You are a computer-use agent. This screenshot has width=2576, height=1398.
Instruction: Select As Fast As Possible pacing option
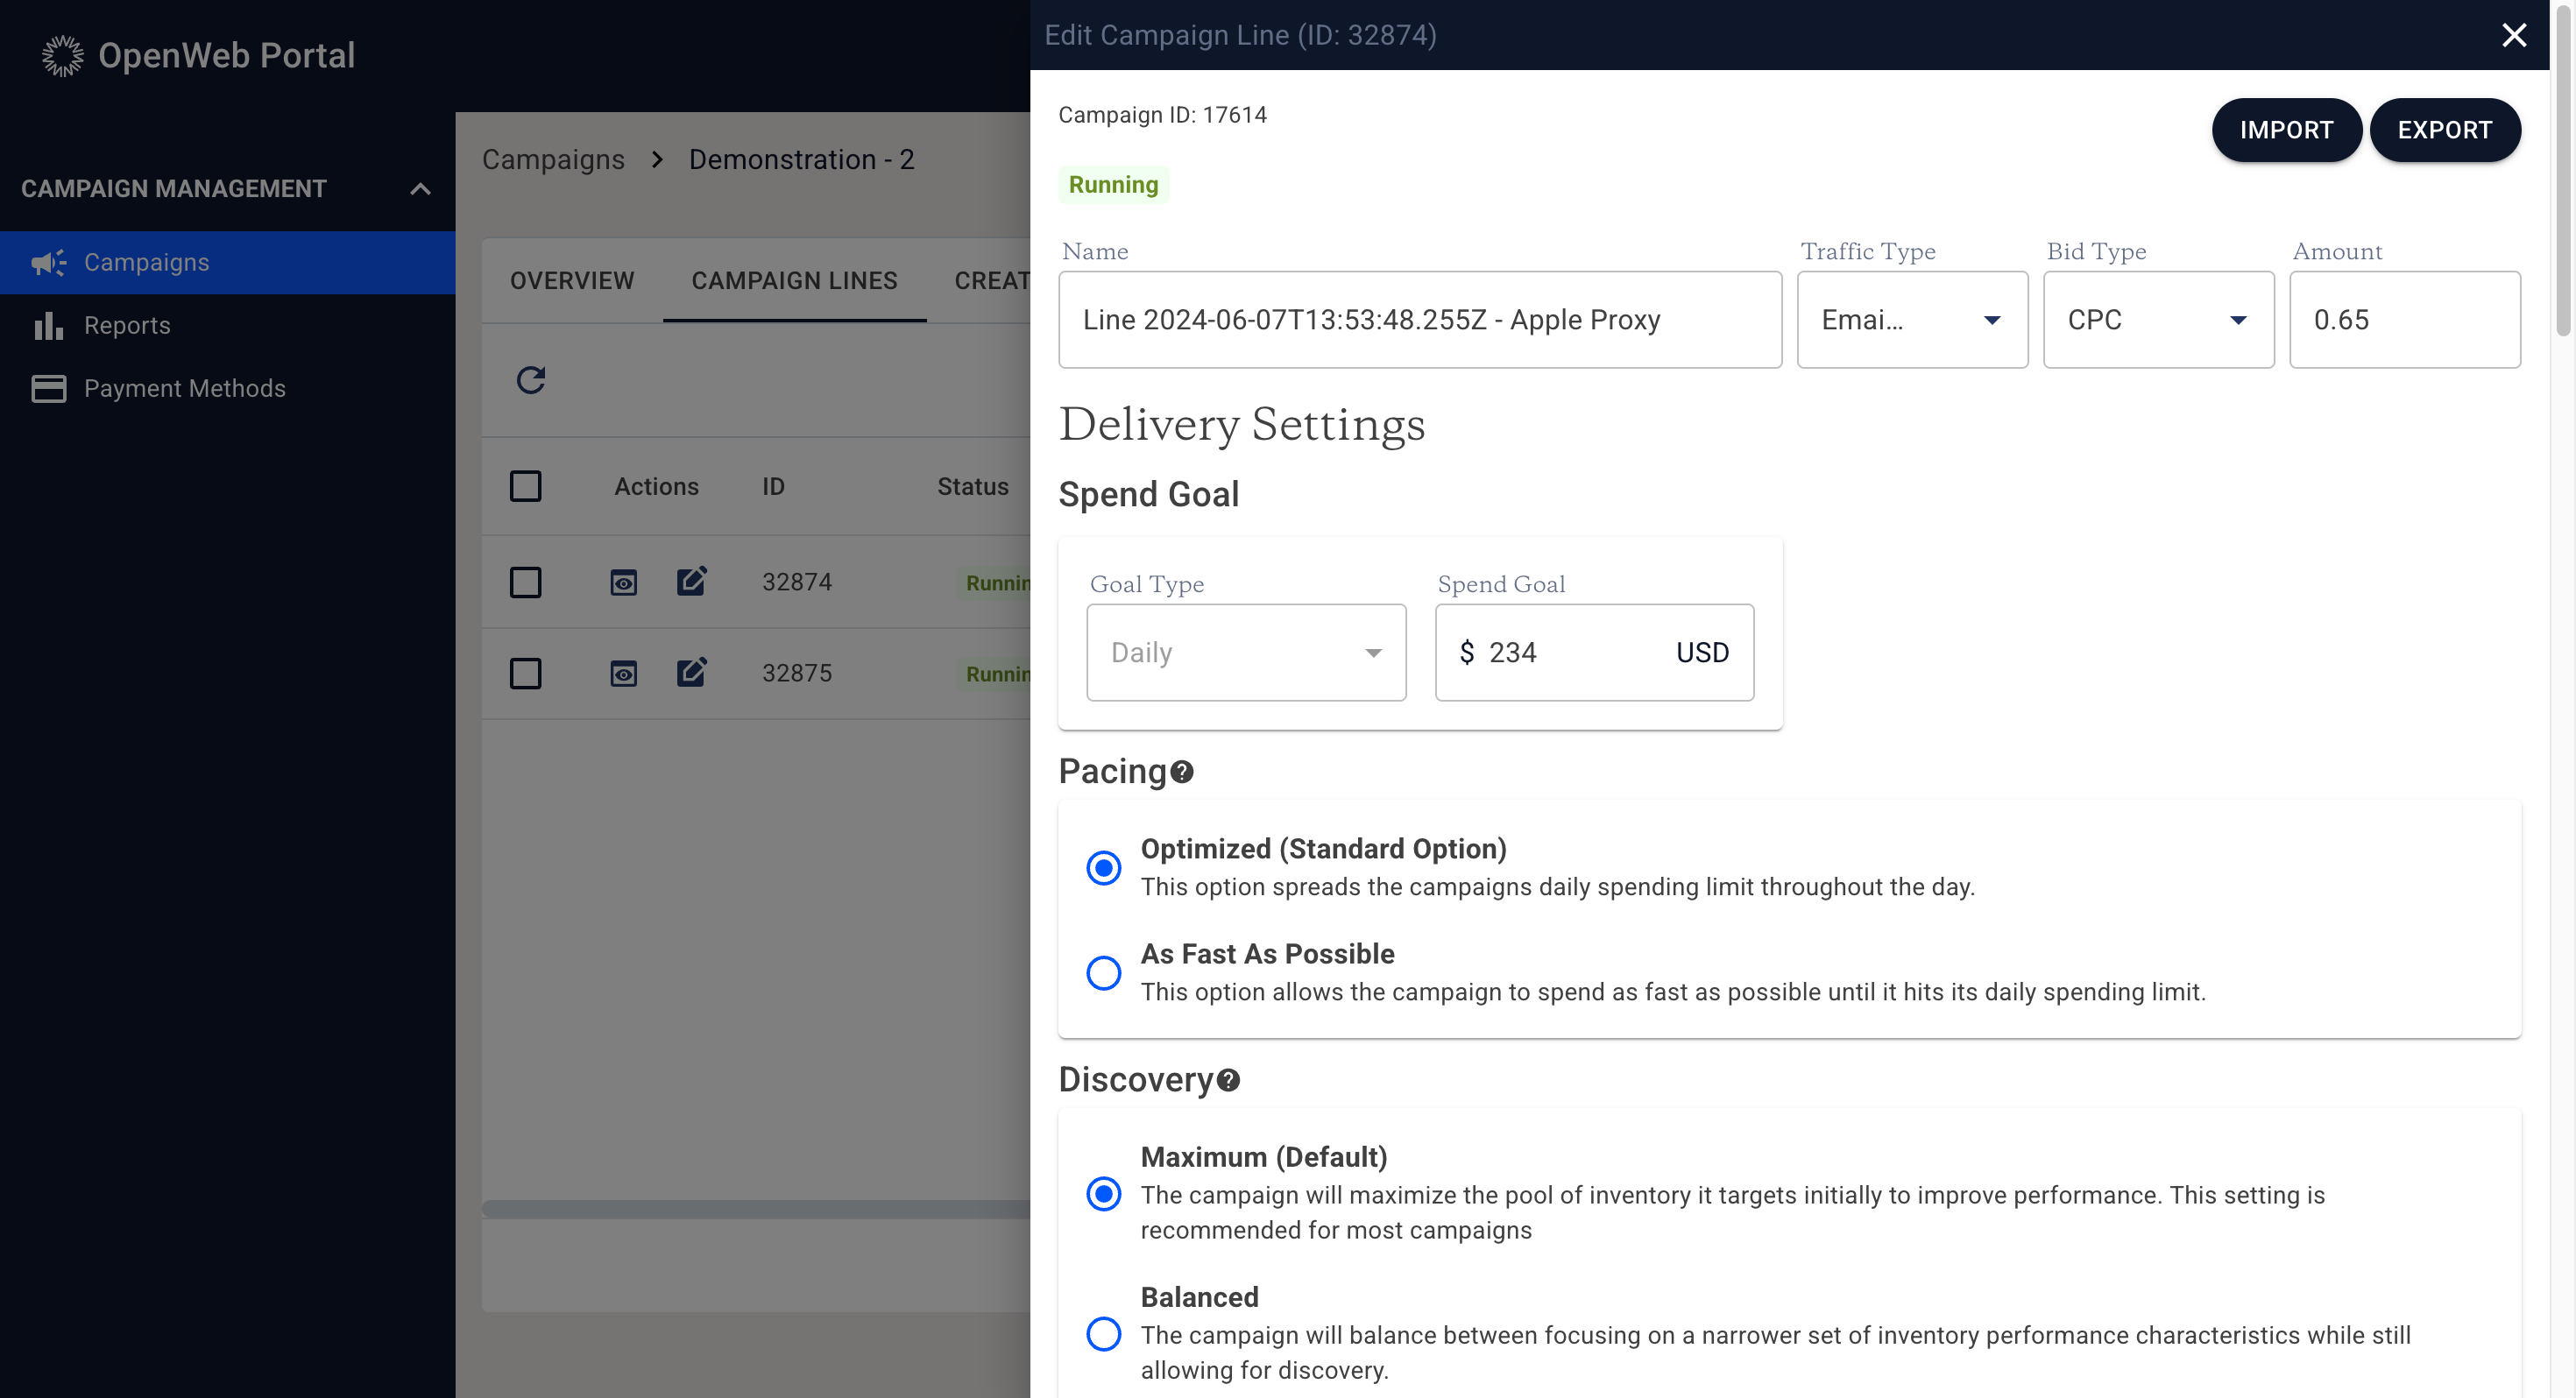[1103, 973]
